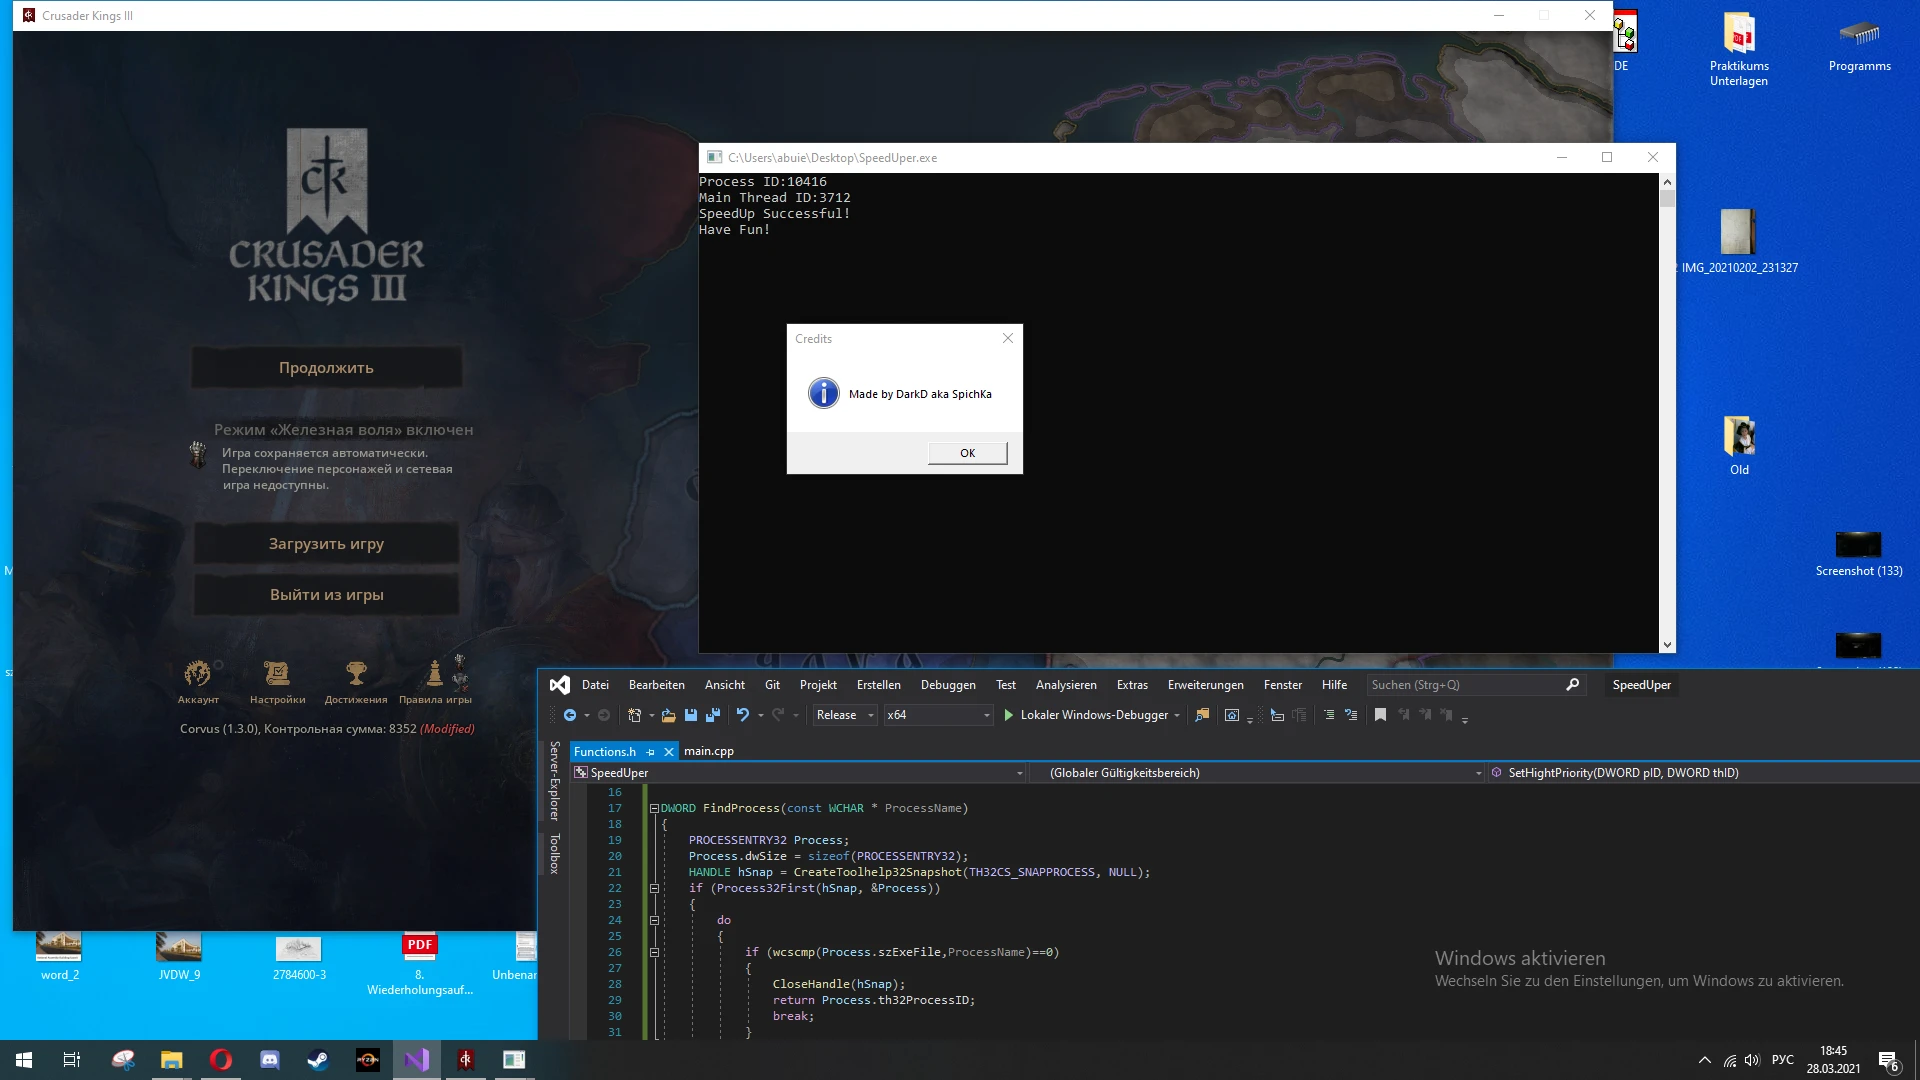Screen dimensions: 1920x1080
Task: Pin the Functions.h tab
Action: pos(651,752)
